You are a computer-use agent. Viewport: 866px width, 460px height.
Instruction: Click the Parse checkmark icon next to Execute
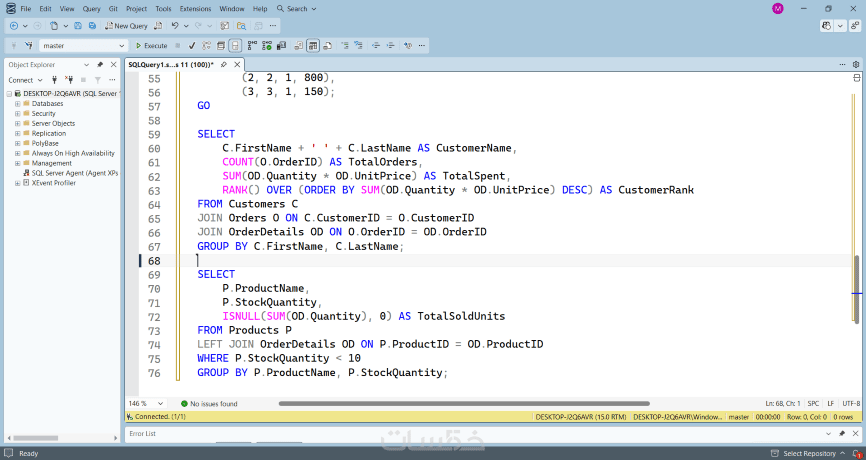[192, 46]
